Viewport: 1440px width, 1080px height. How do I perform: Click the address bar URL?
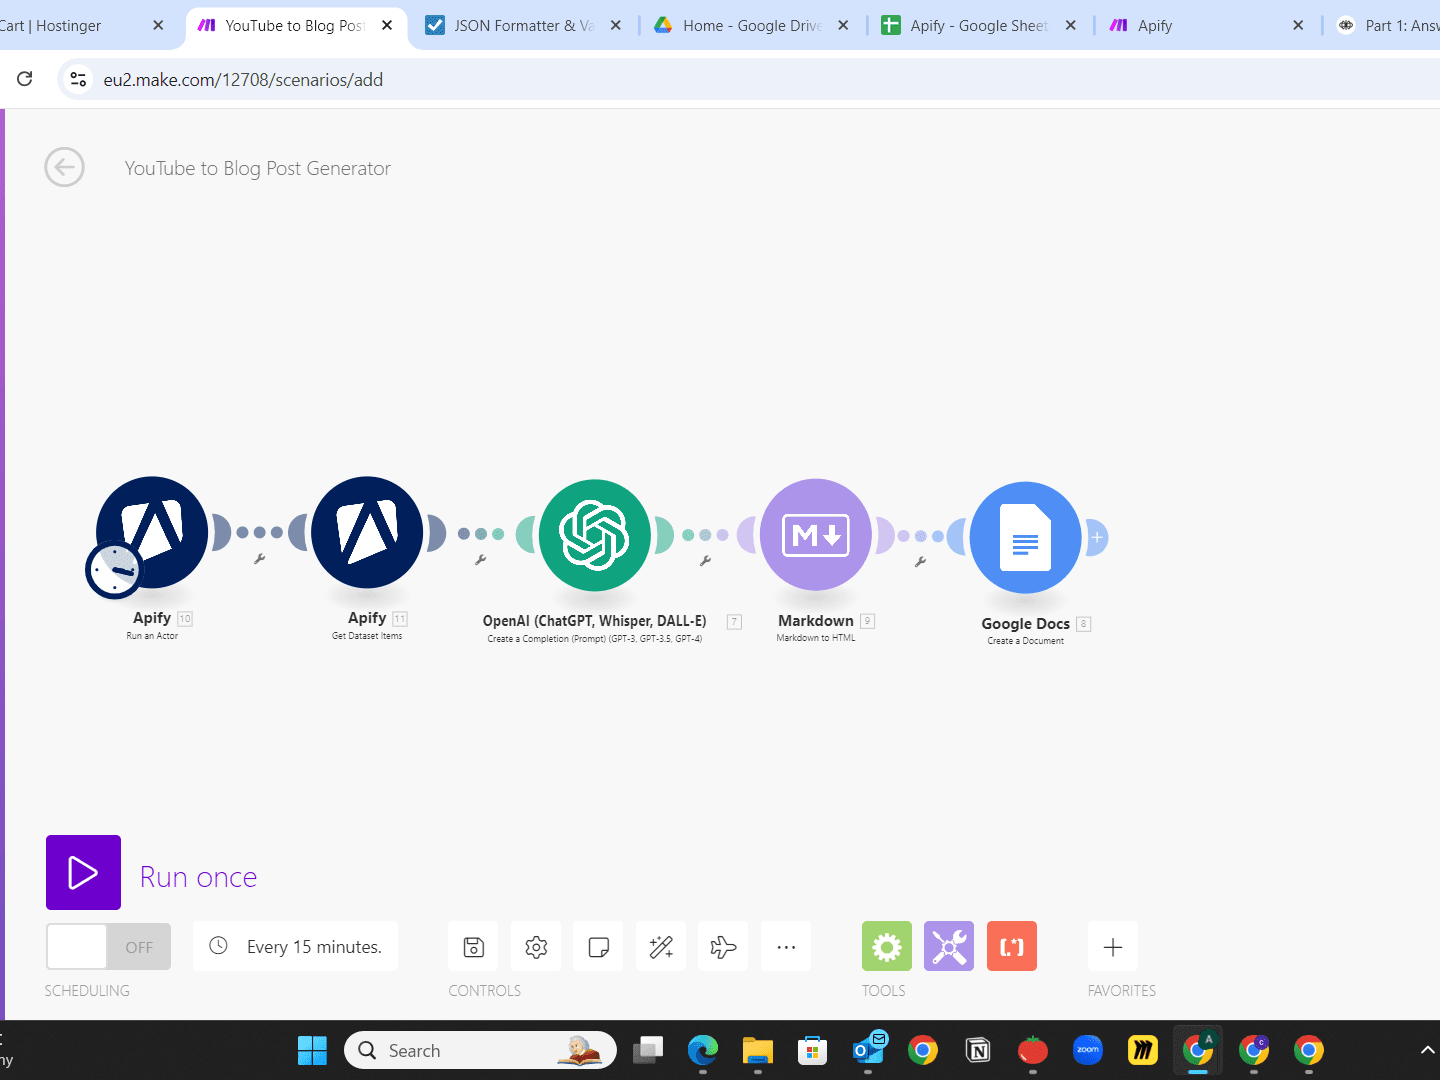coord(243,80)
